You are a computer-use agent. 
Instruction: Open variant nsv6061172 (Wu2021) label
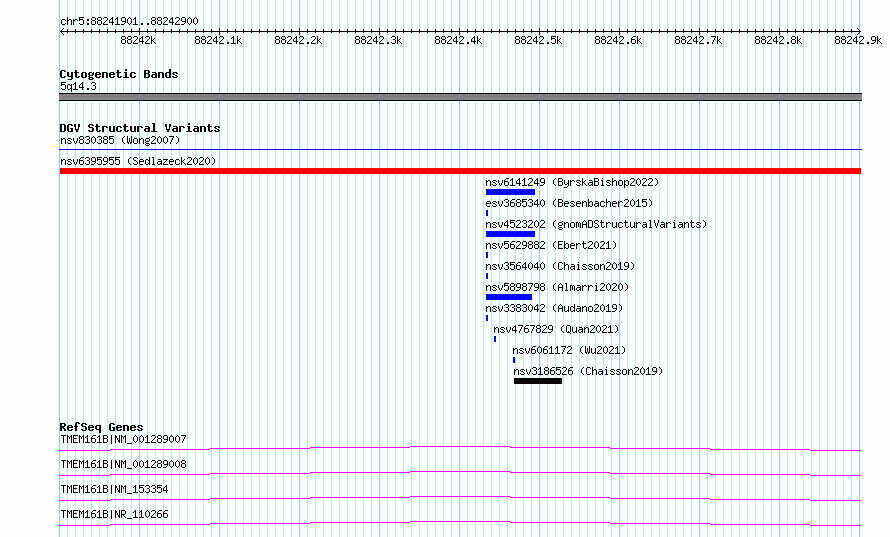[x=569, y=350]
